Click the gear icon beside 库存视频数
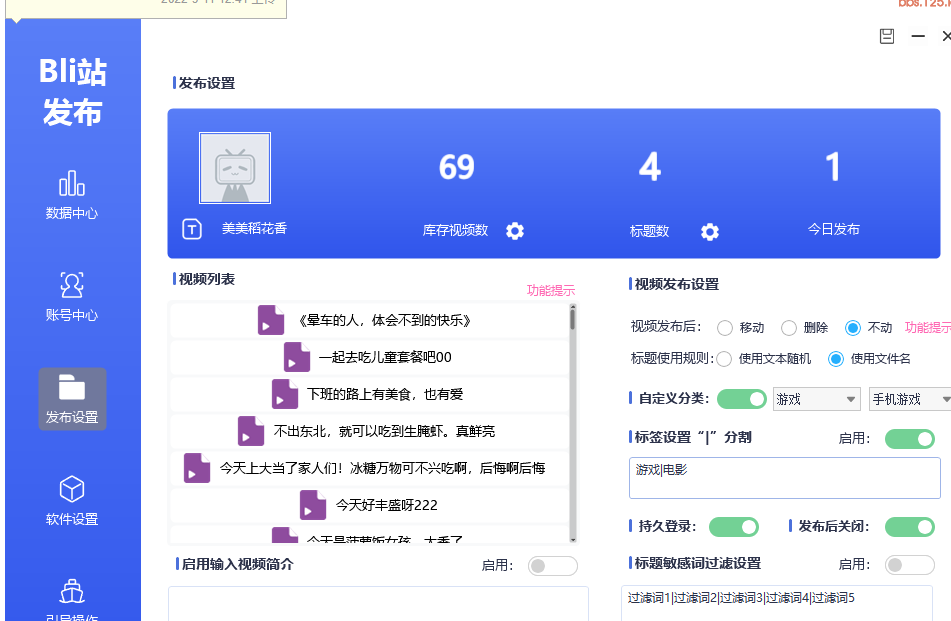 [515, 231]
